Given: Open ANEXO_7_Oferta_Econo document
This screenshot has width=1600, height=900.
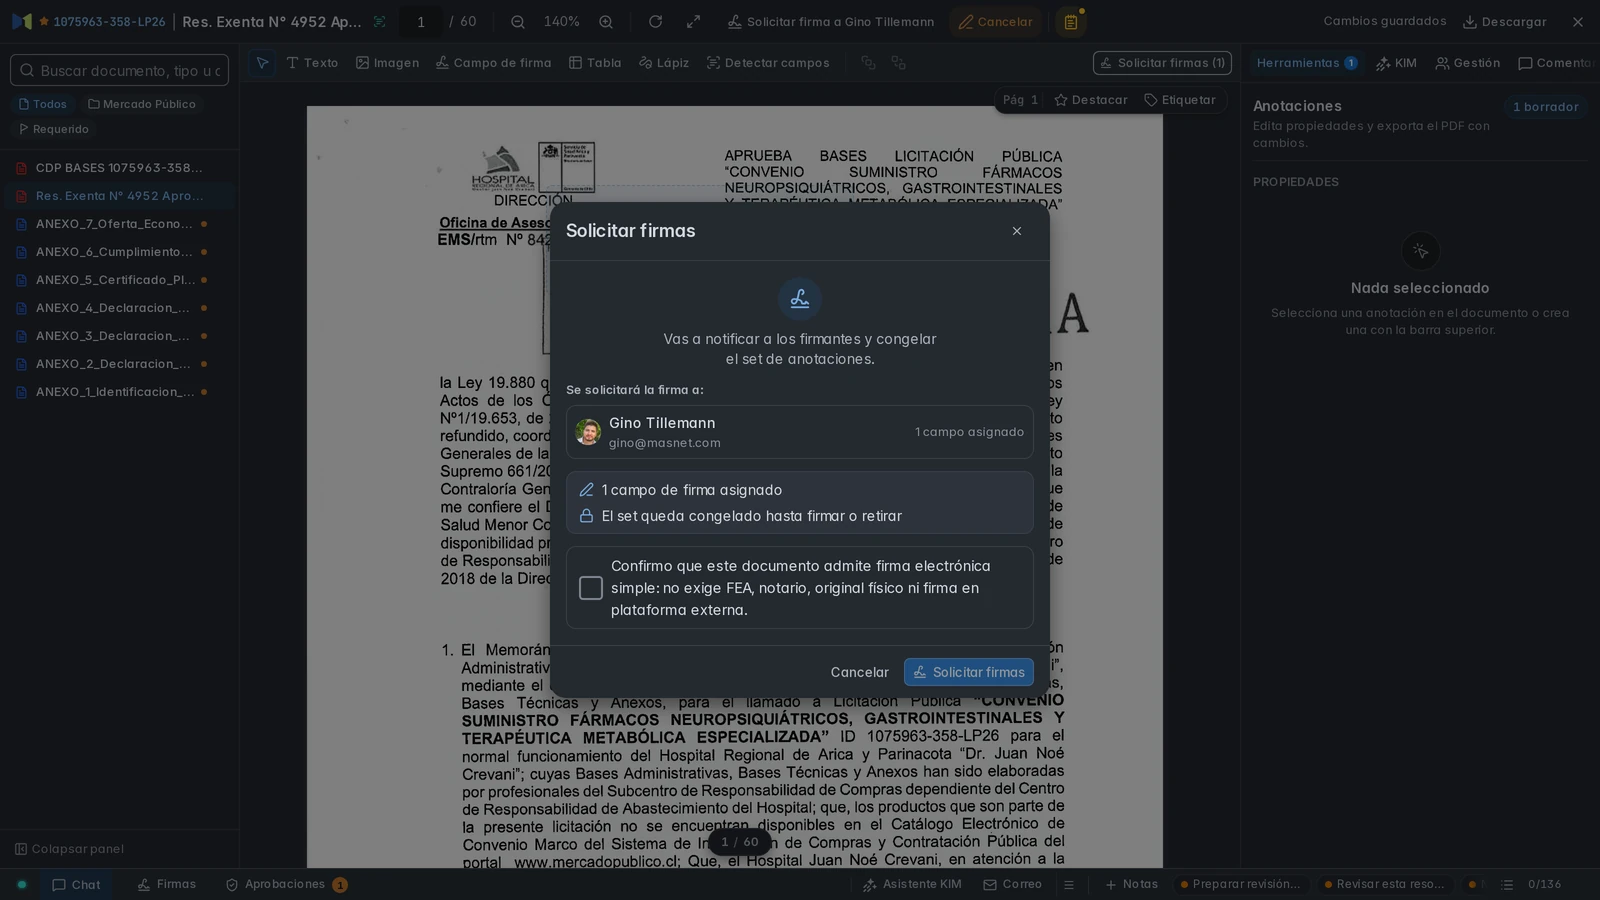Looking at the screenshot, I should 119,224.
